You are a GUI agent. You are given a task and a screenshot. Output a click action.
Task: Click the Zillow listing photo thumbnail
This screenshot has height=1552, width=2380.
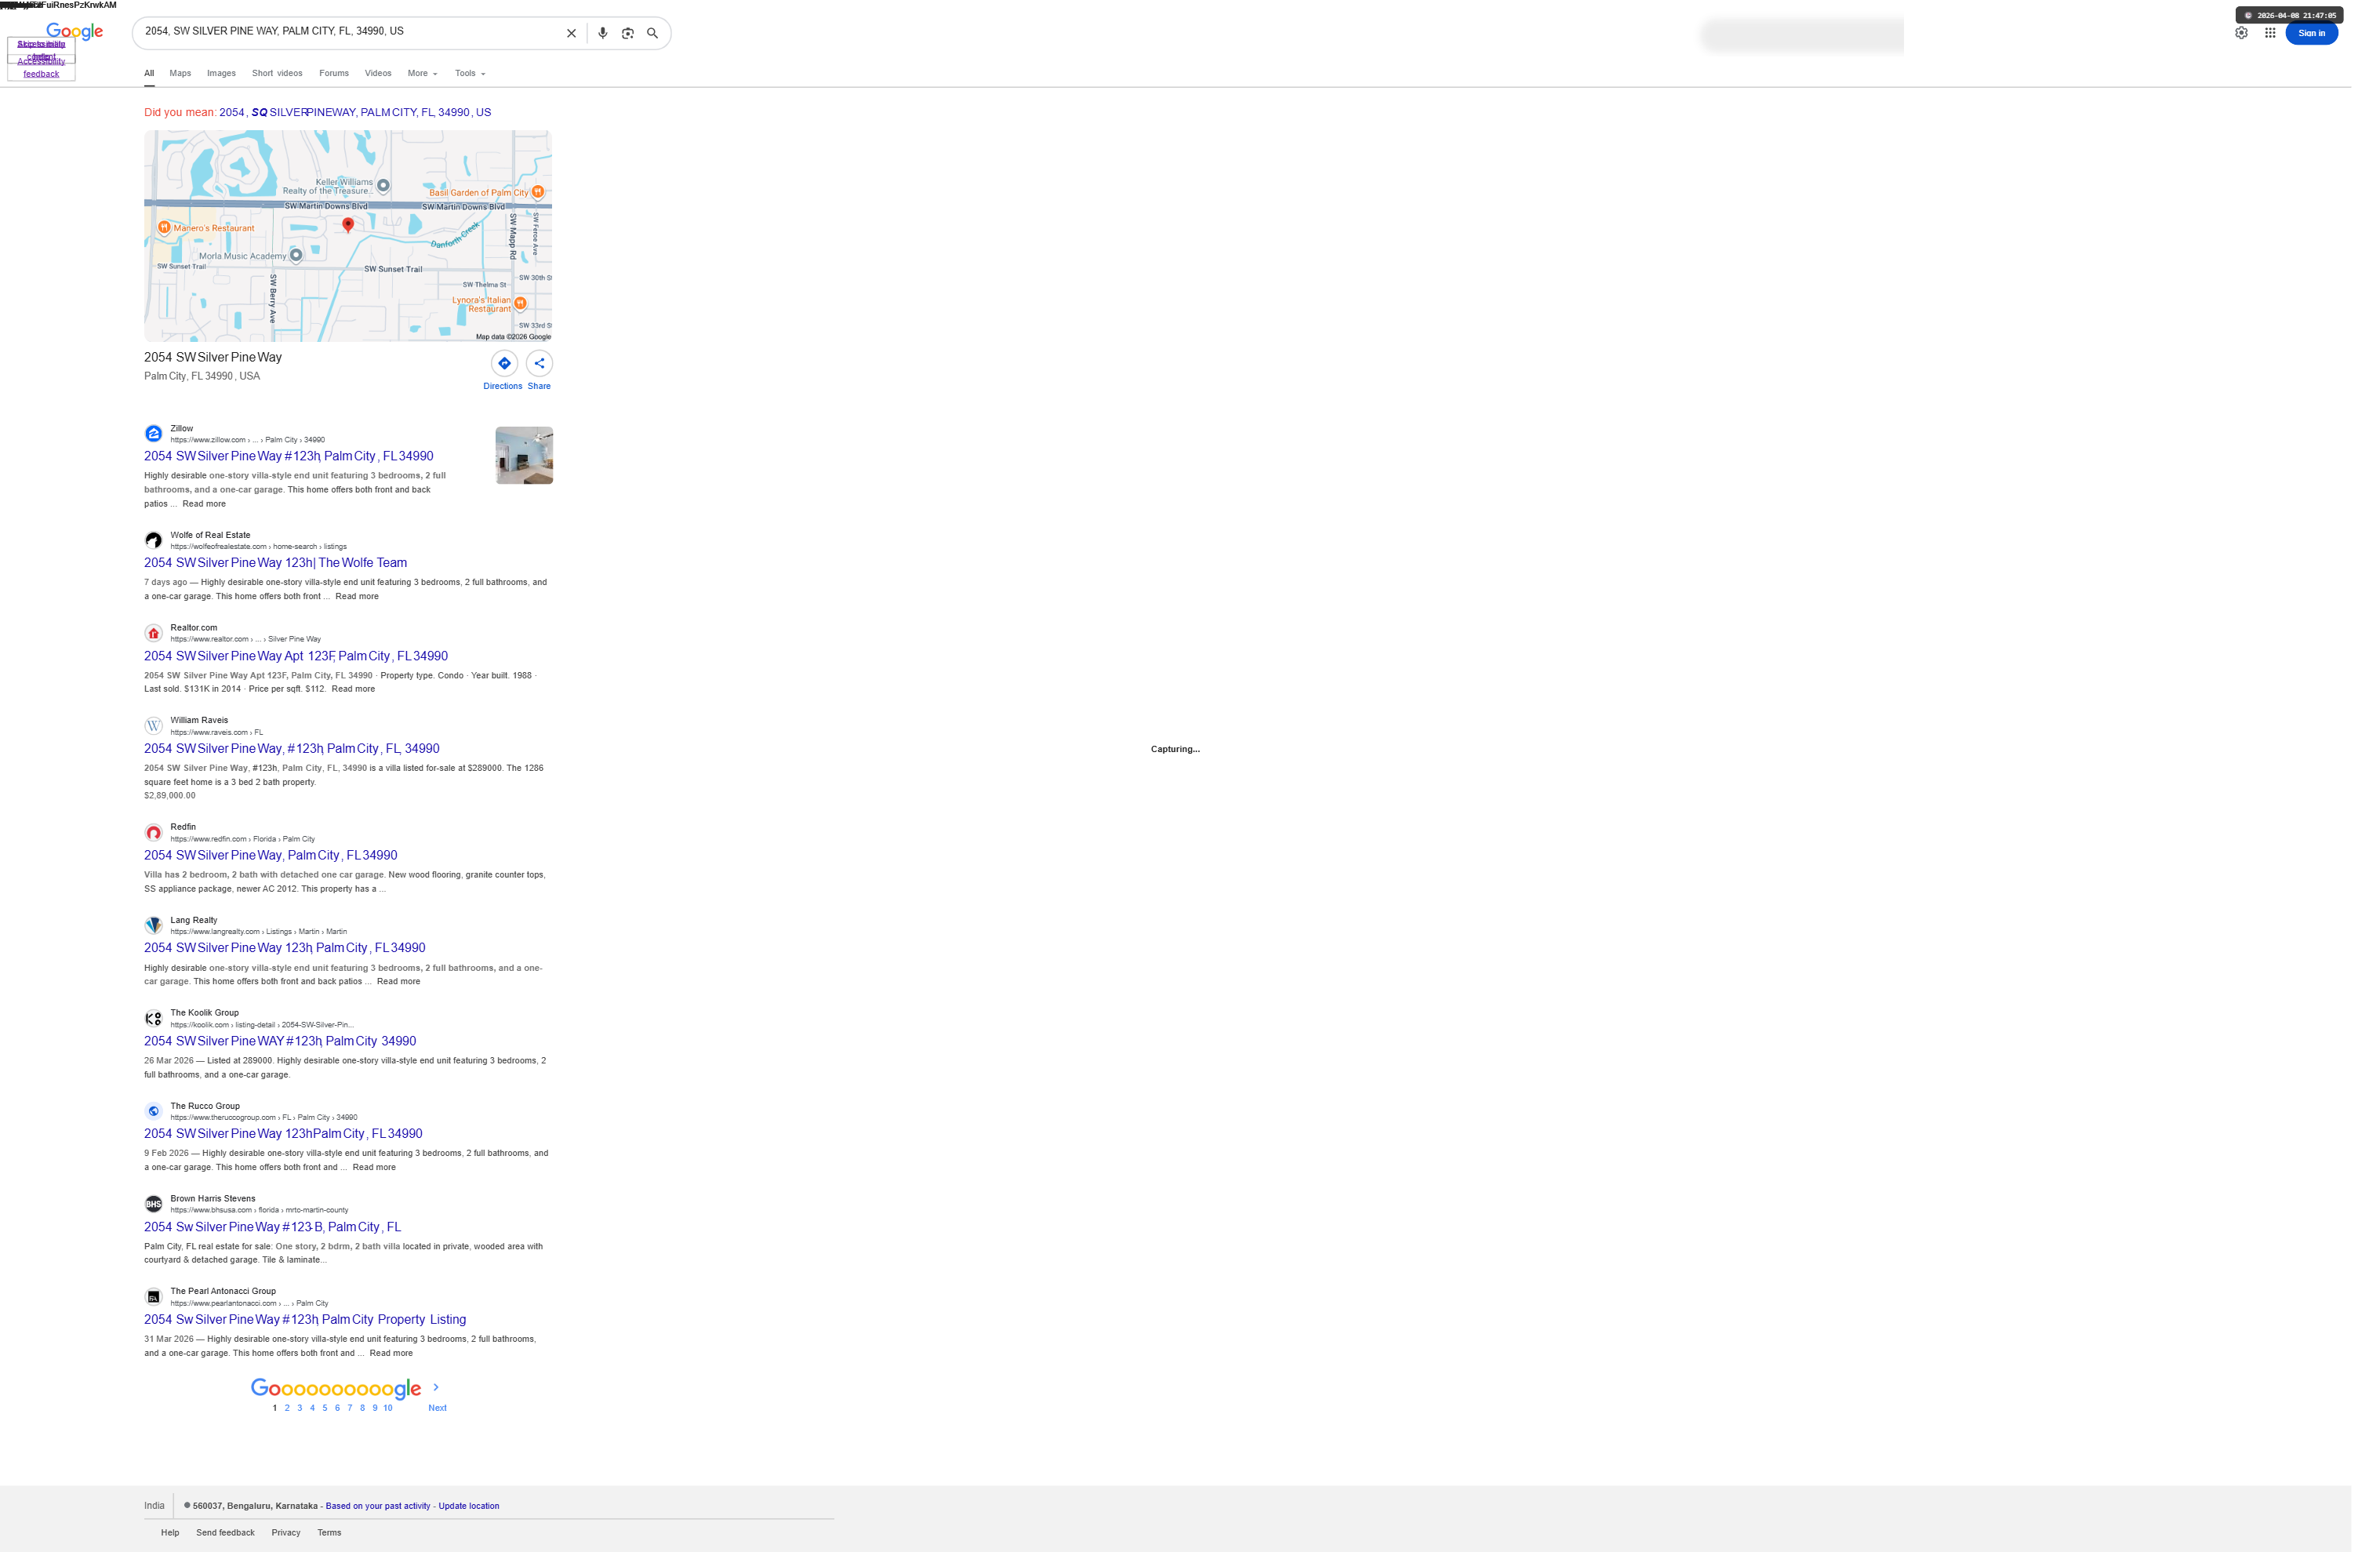(524, 455)
